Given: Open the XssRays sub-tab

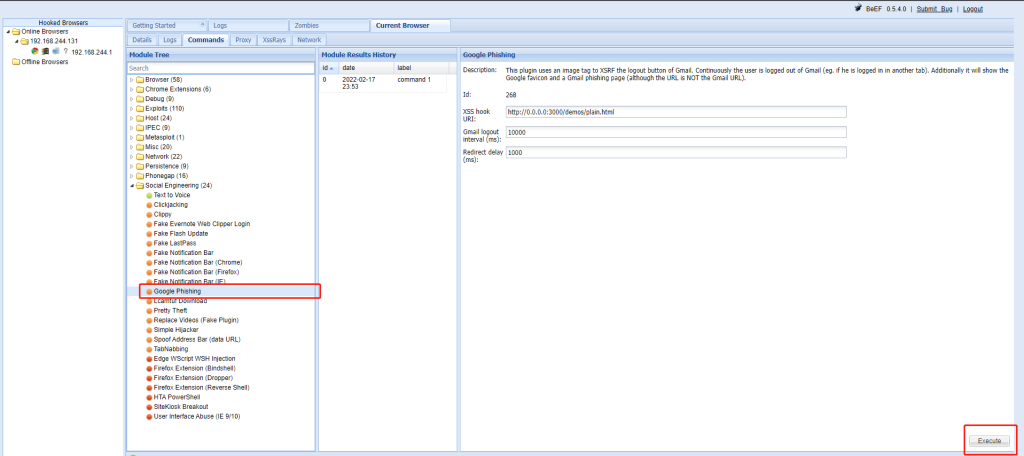Looking at the screenshot, I should tap(274, 40).
